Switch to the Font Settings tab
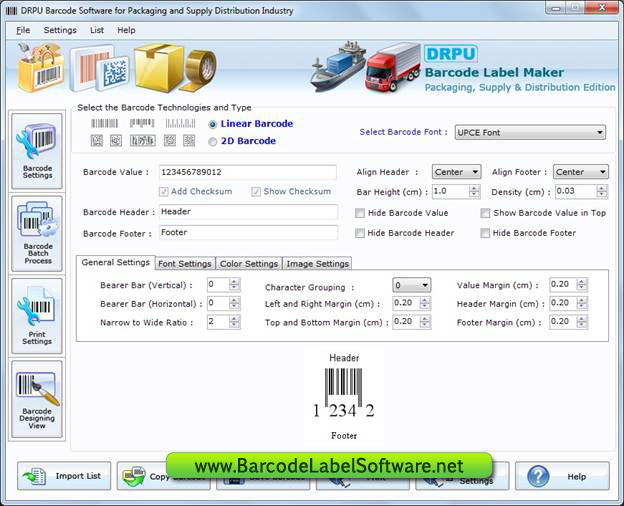Viewport: 624px width, 506px height. coord(185,264)
